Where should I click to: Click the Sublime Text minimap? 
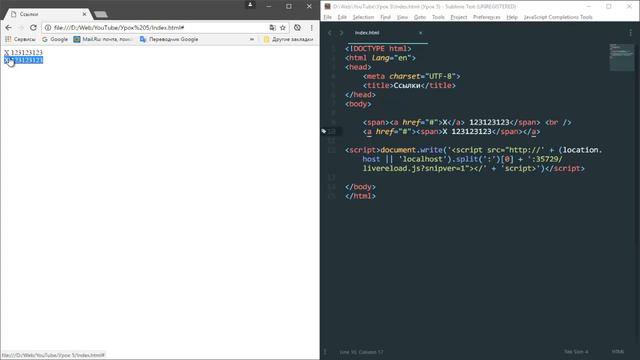point(622,57)
